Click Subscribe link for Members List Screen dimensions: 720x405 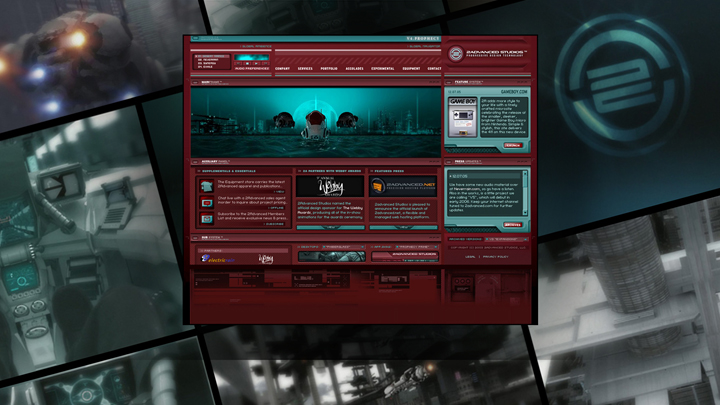click(274, 224)
